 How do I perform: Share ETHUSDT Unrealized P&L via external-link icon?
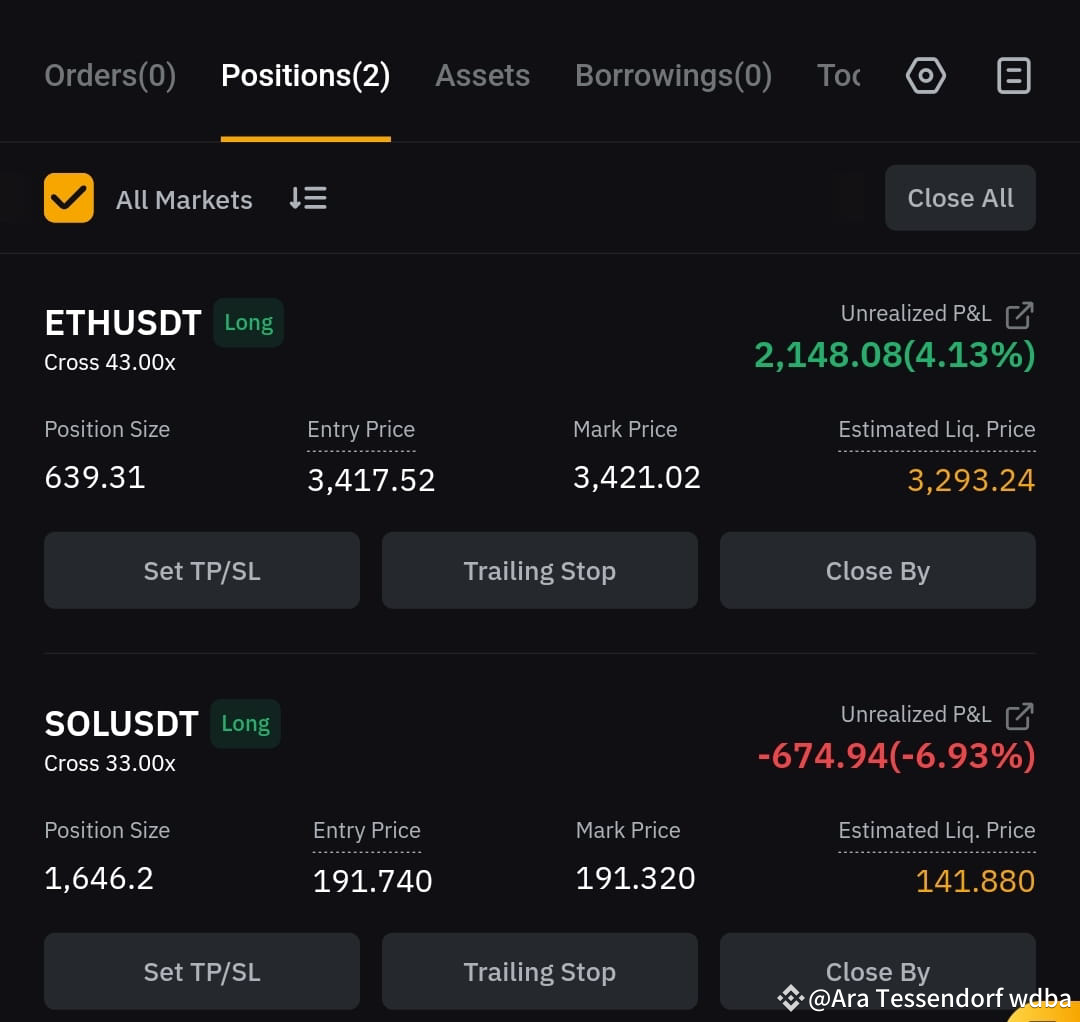pos(1019,314)
